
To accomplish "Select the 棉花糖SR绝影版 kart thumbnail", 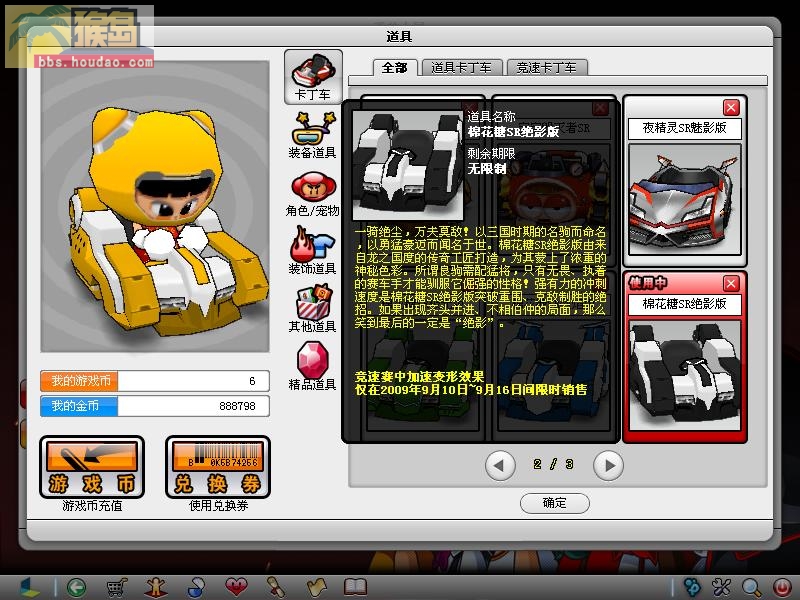I will [685, 376].
